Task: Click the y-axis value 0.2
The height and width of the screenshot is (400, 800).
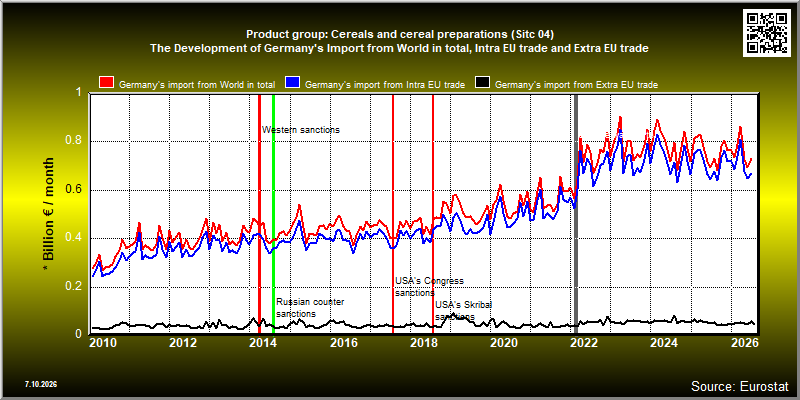Action: pos(74,287)
